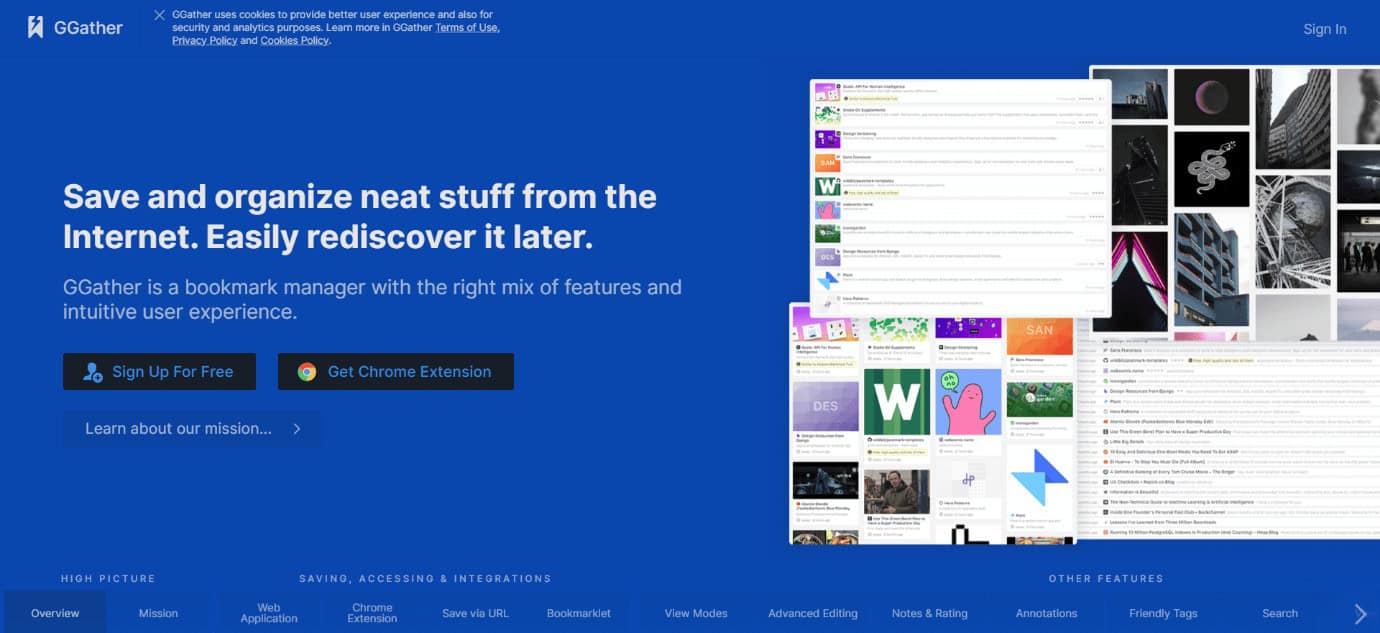Open the Cookies Policy link
This screenshot has height=633, width=1380.
pos(294,41)
